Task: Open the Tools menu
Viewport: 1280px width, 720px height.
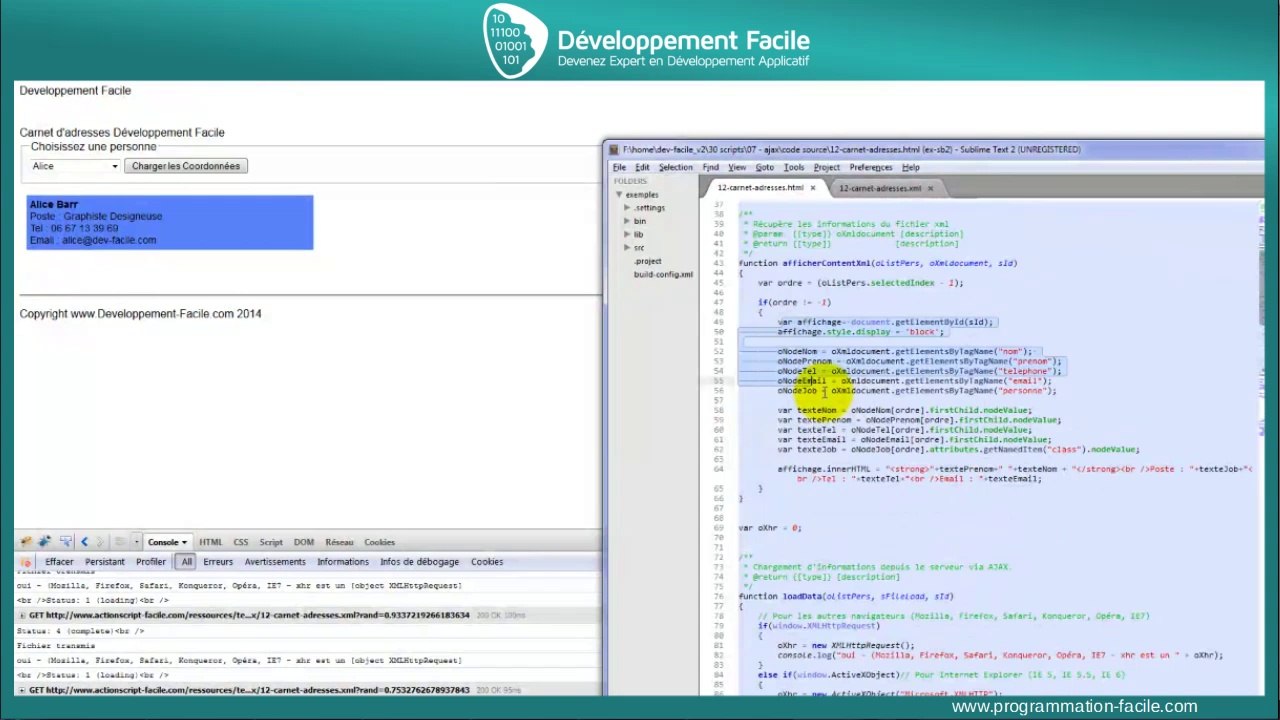Action: point(794,168)
